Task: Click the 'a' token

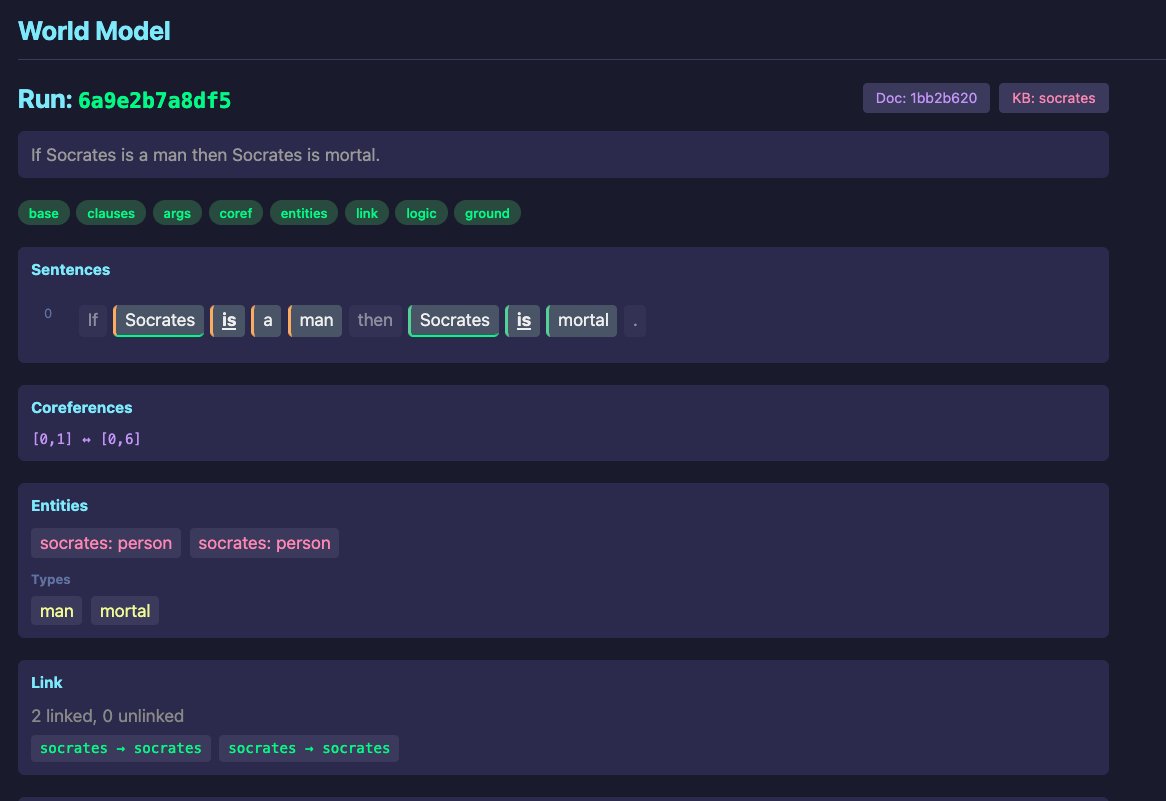Action: pyautogui.click(x=266, y=321)
